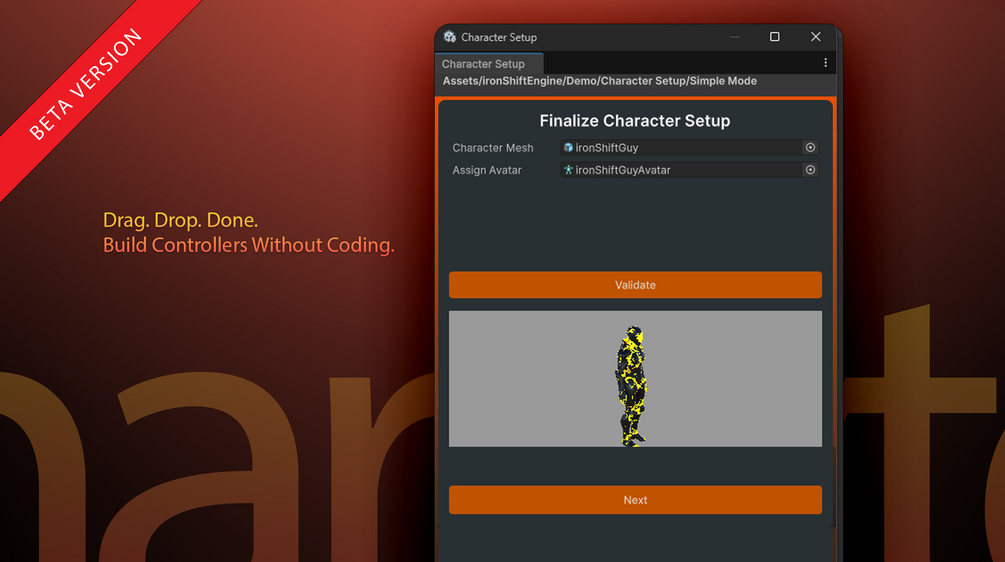Open object picker for Assign Avatar field
The image size is (1005, 562).
[810, 170]
